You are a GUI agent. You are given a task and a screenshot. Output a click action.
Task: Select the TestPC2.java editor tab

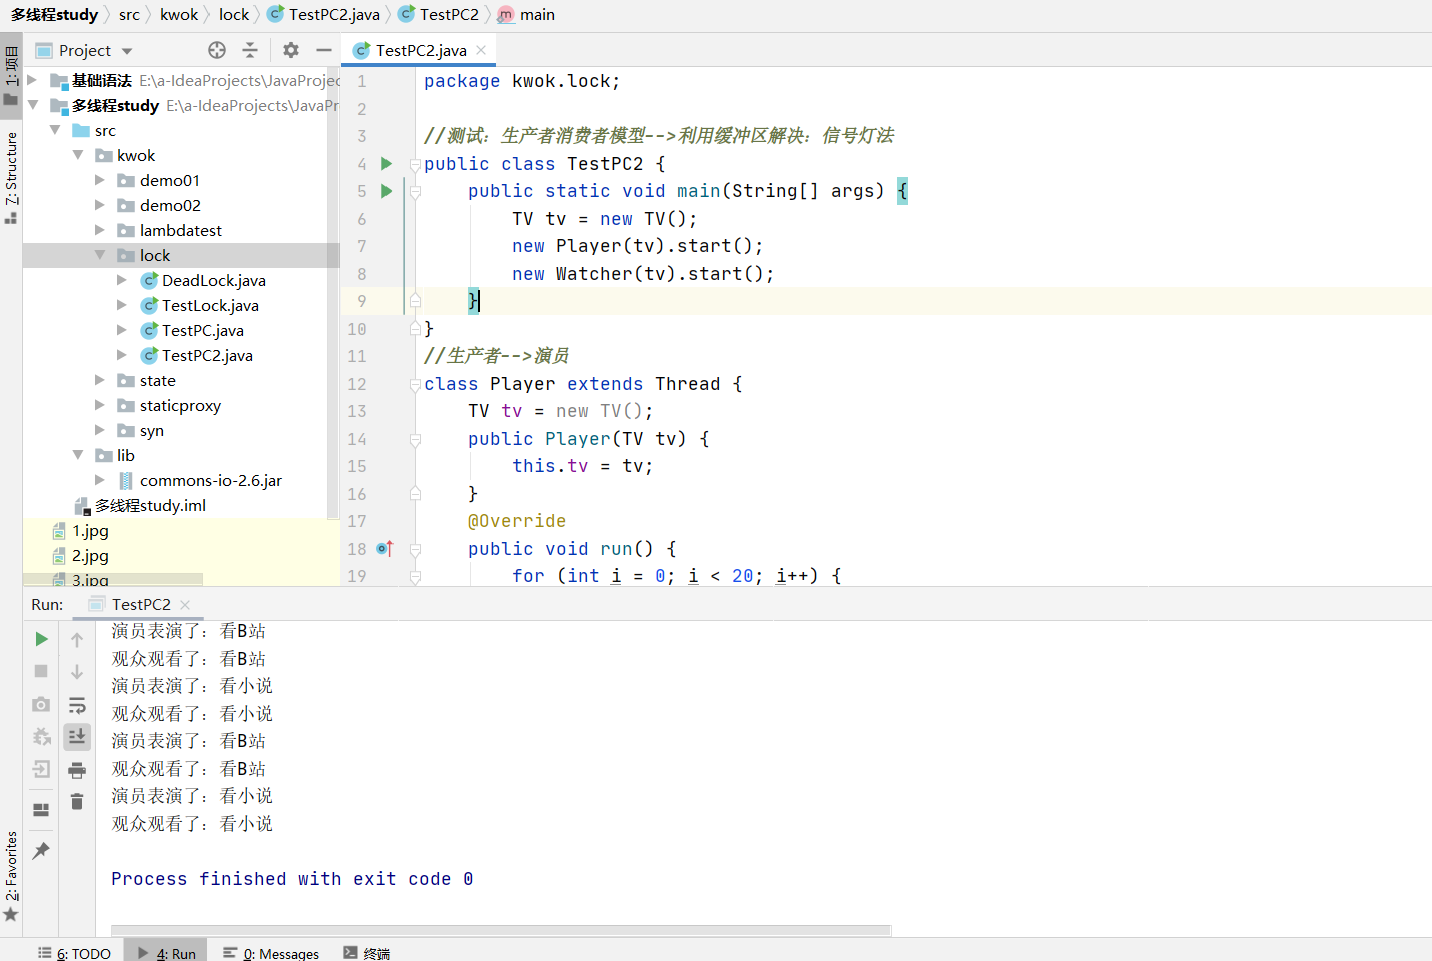[420, 50]
